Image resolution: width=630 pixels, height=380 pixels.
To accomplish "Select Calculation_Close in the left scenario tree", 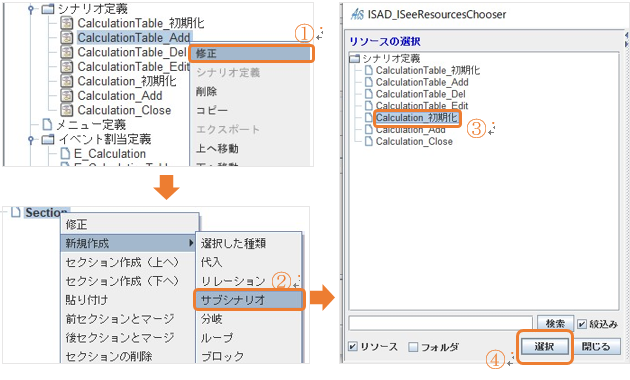I will click(x=124, y=110).
